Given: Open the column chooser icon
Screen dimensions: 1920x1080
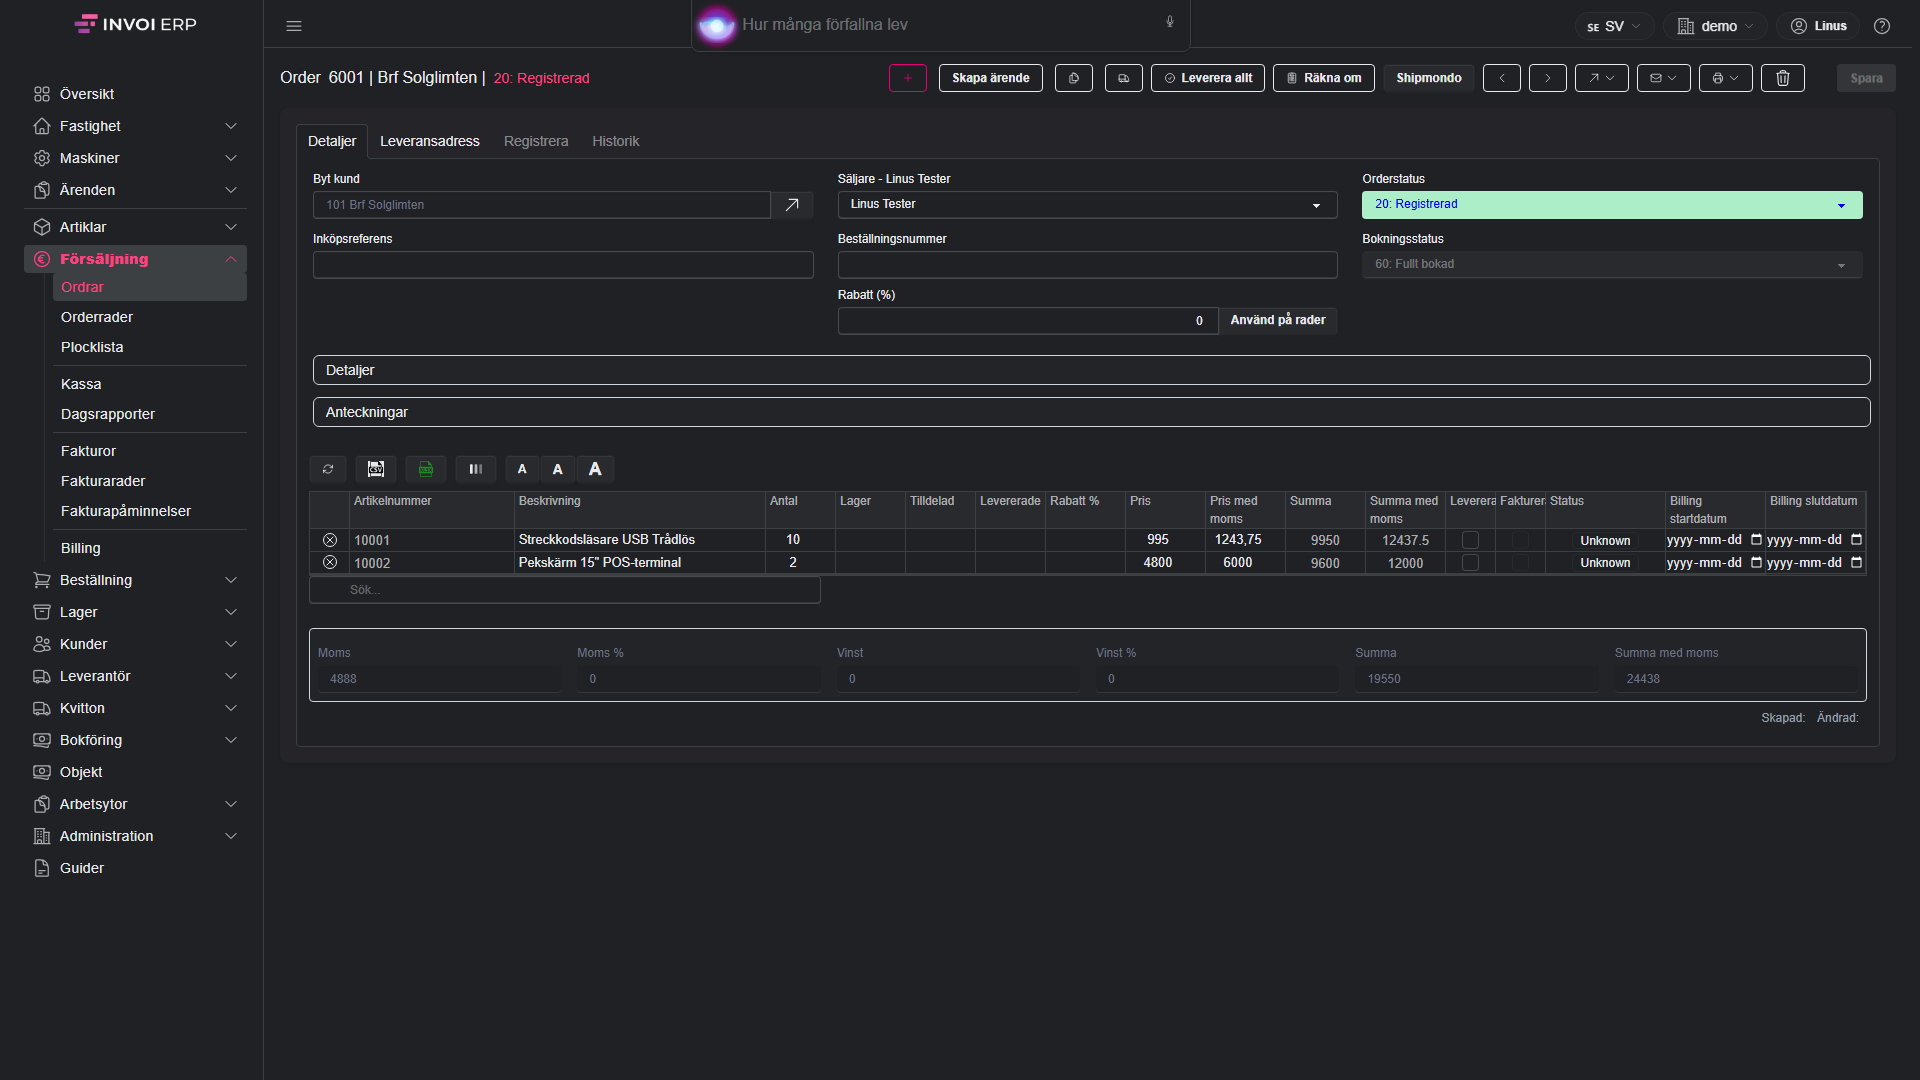Looking at the screenshot, I should (476, 469).
